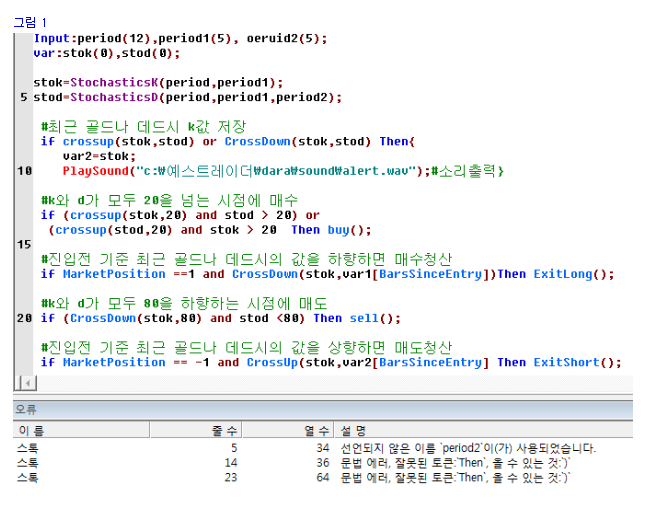Place cursor on the Input:period(12) line
This screenshot has height=513, width=652.
click(180, 38)
